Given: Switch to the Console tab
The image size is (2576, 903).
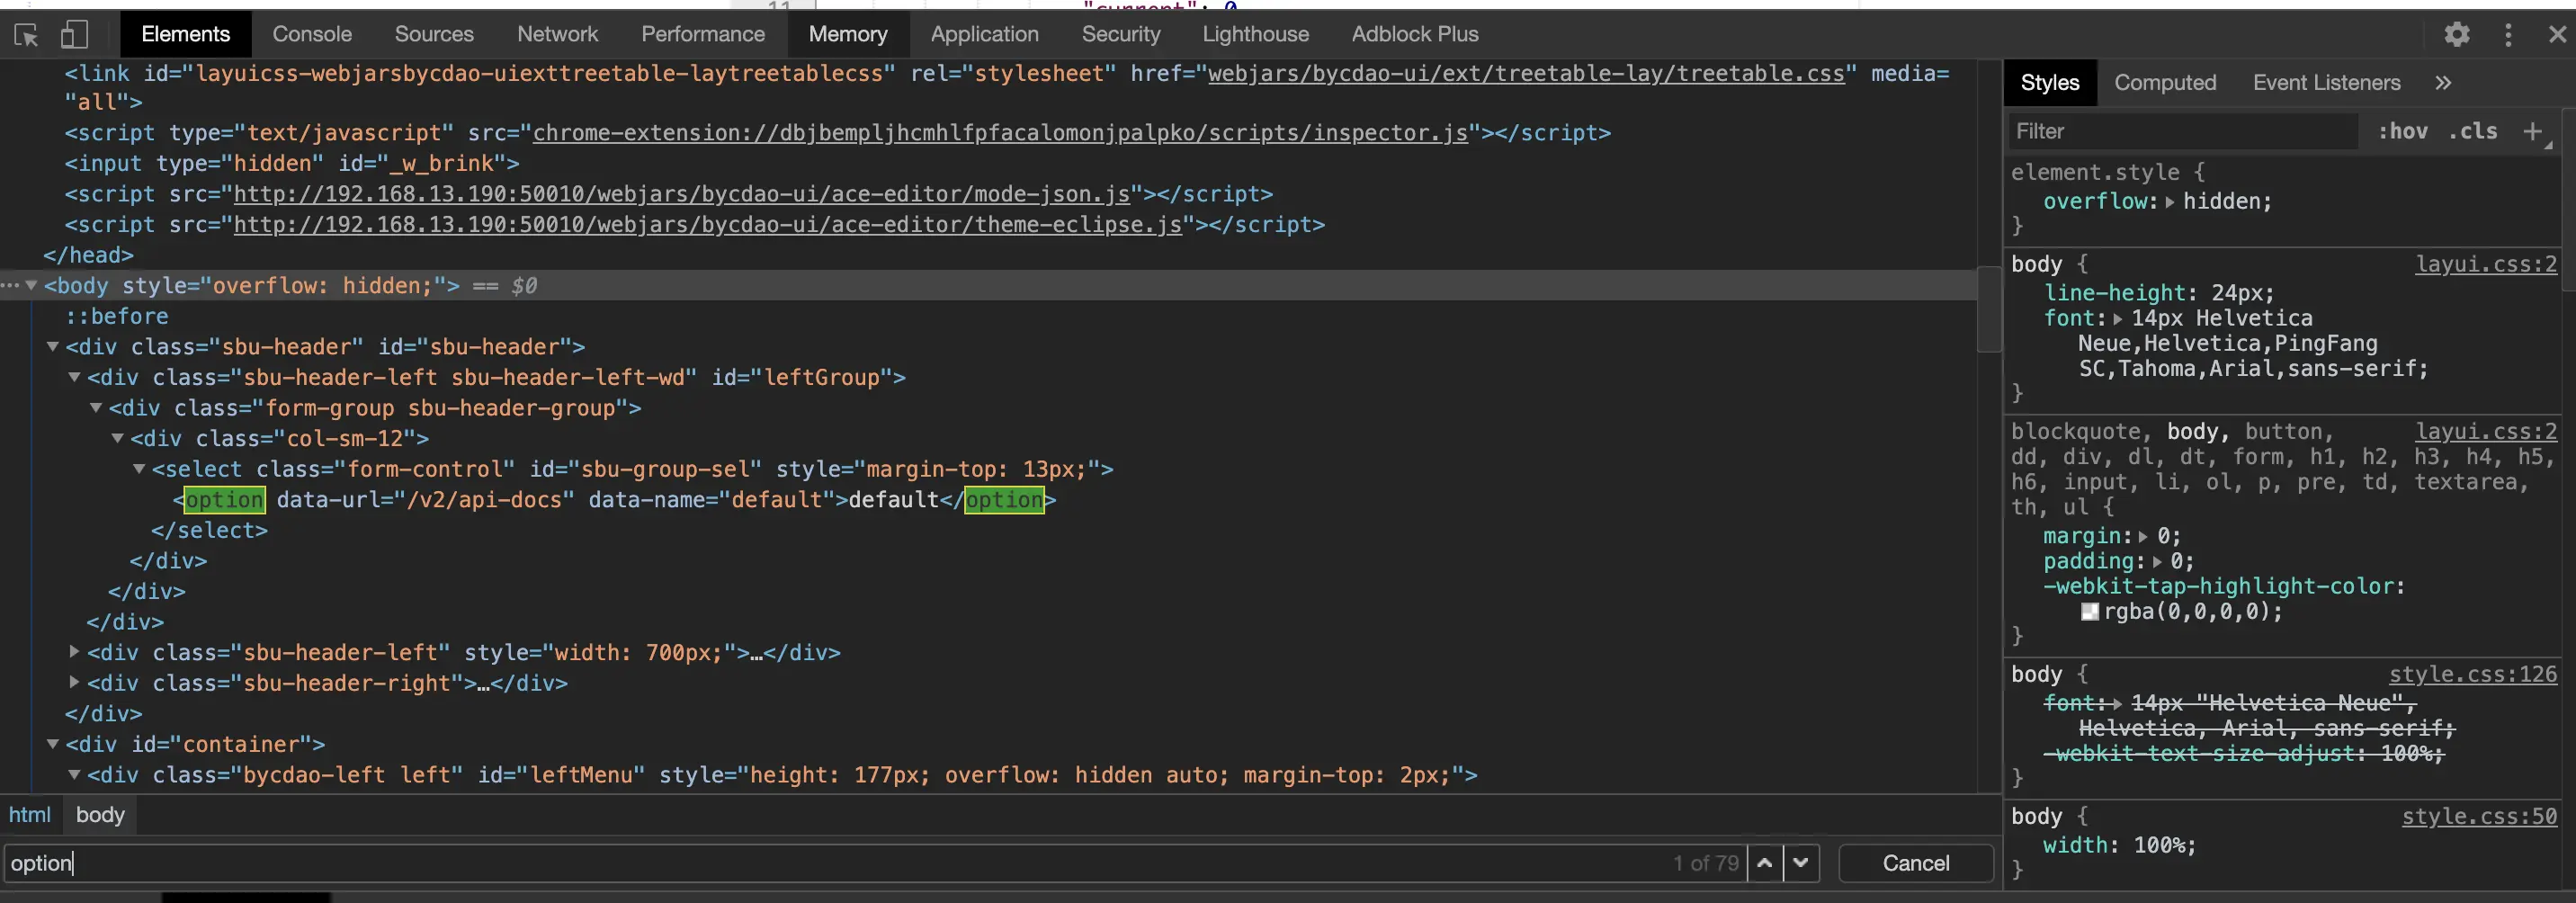Looking at the screenshot, I should point(312,34).
